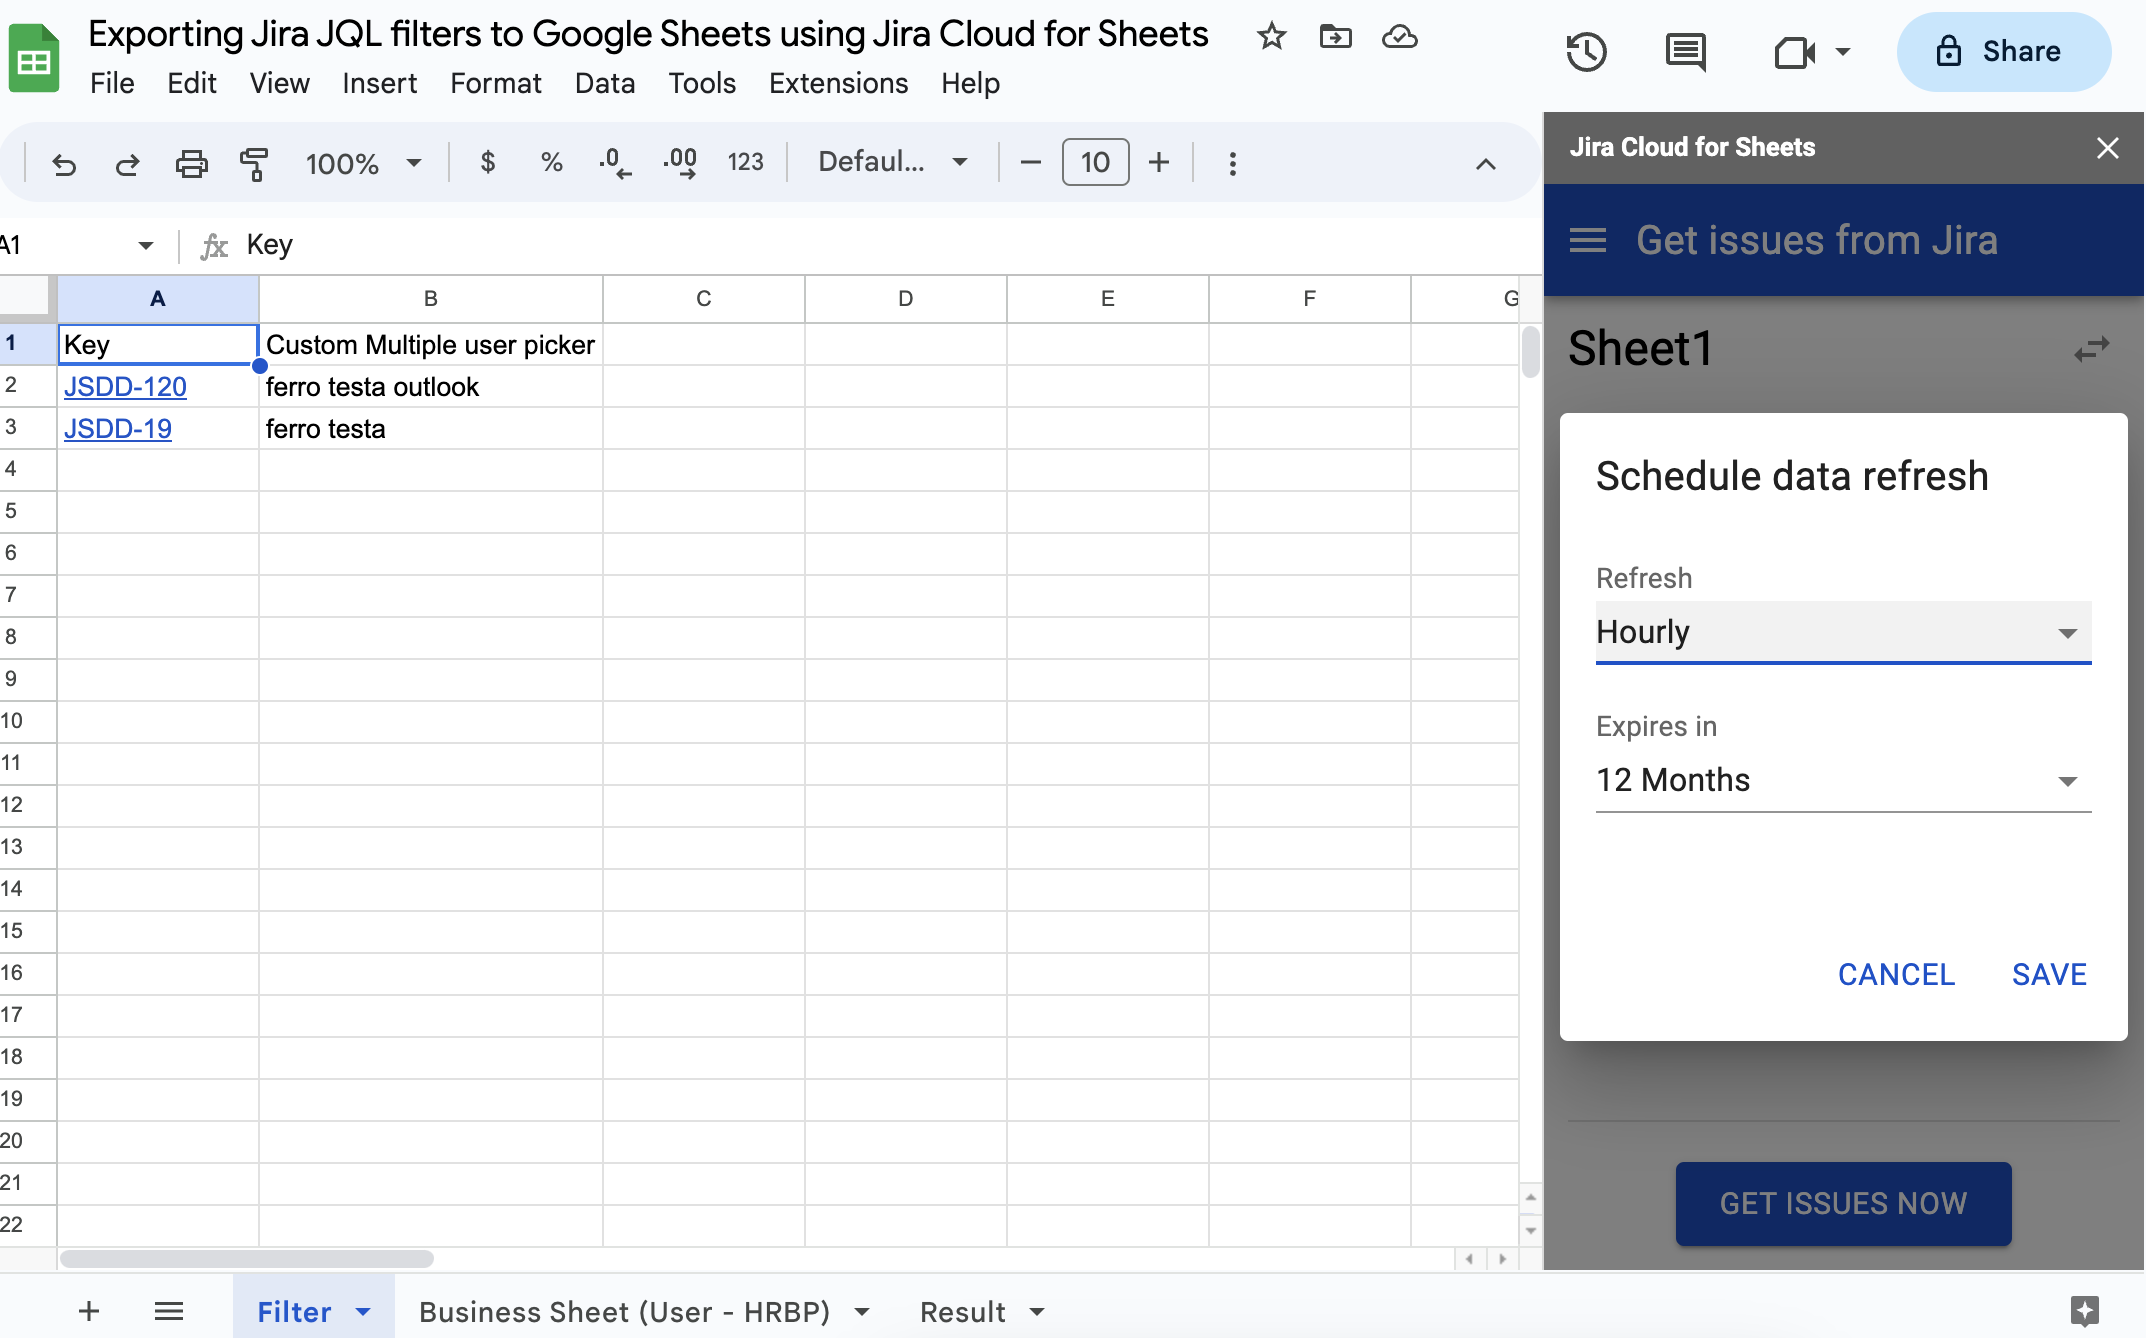Activate the paint format tool
Image resolution: width=2146 pixels, height=1338 pixels.
pyautogui.click(x=254, y=163)
